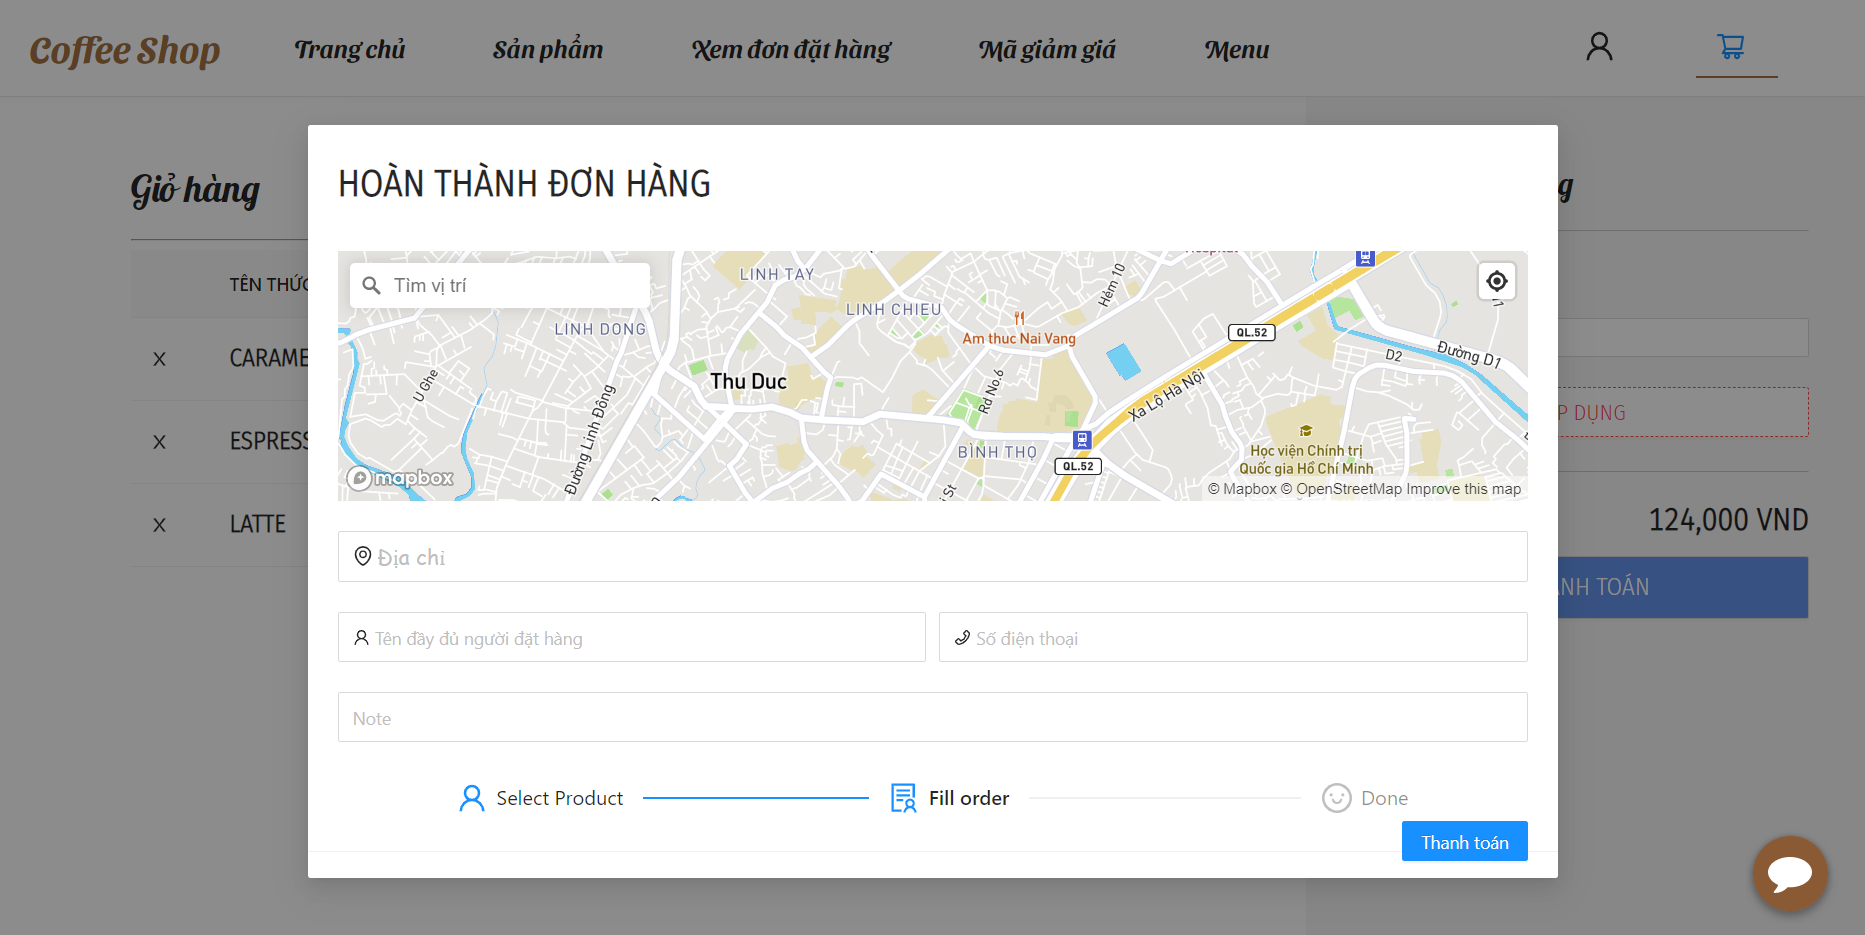This screenshot has width=1865, height=935.
Task: Click the Am thuc Nai Vang restaurant marker
Action: pos(1019,319)
